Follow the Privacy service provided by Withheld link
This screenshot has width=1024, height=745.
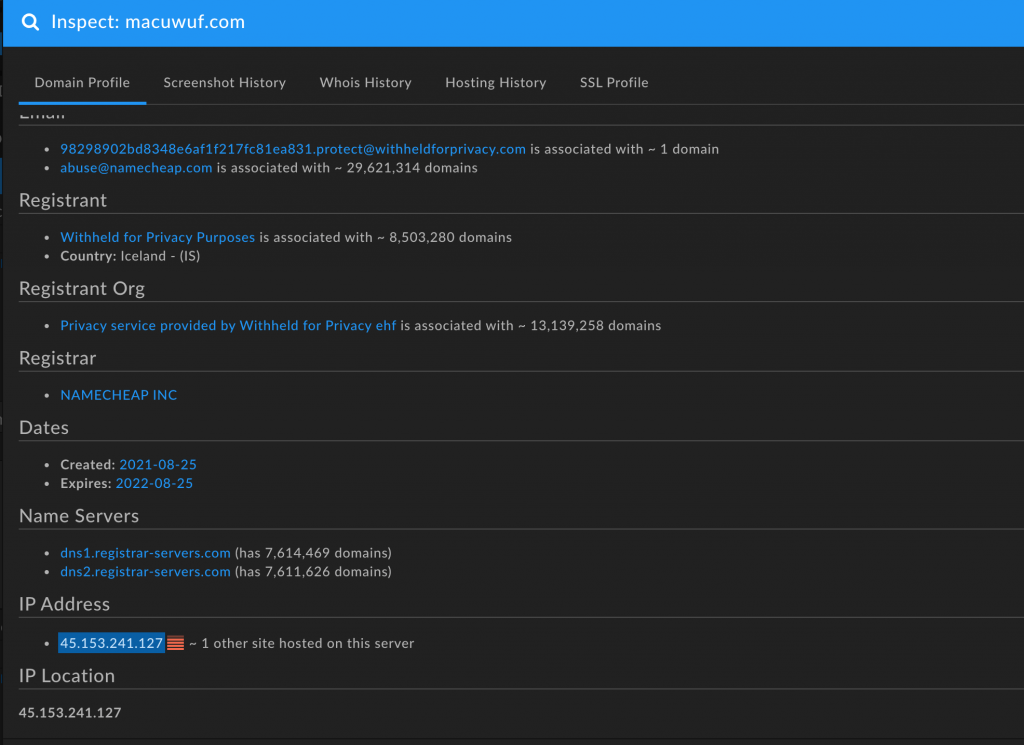pyautogui.click(x=228, y=325)
